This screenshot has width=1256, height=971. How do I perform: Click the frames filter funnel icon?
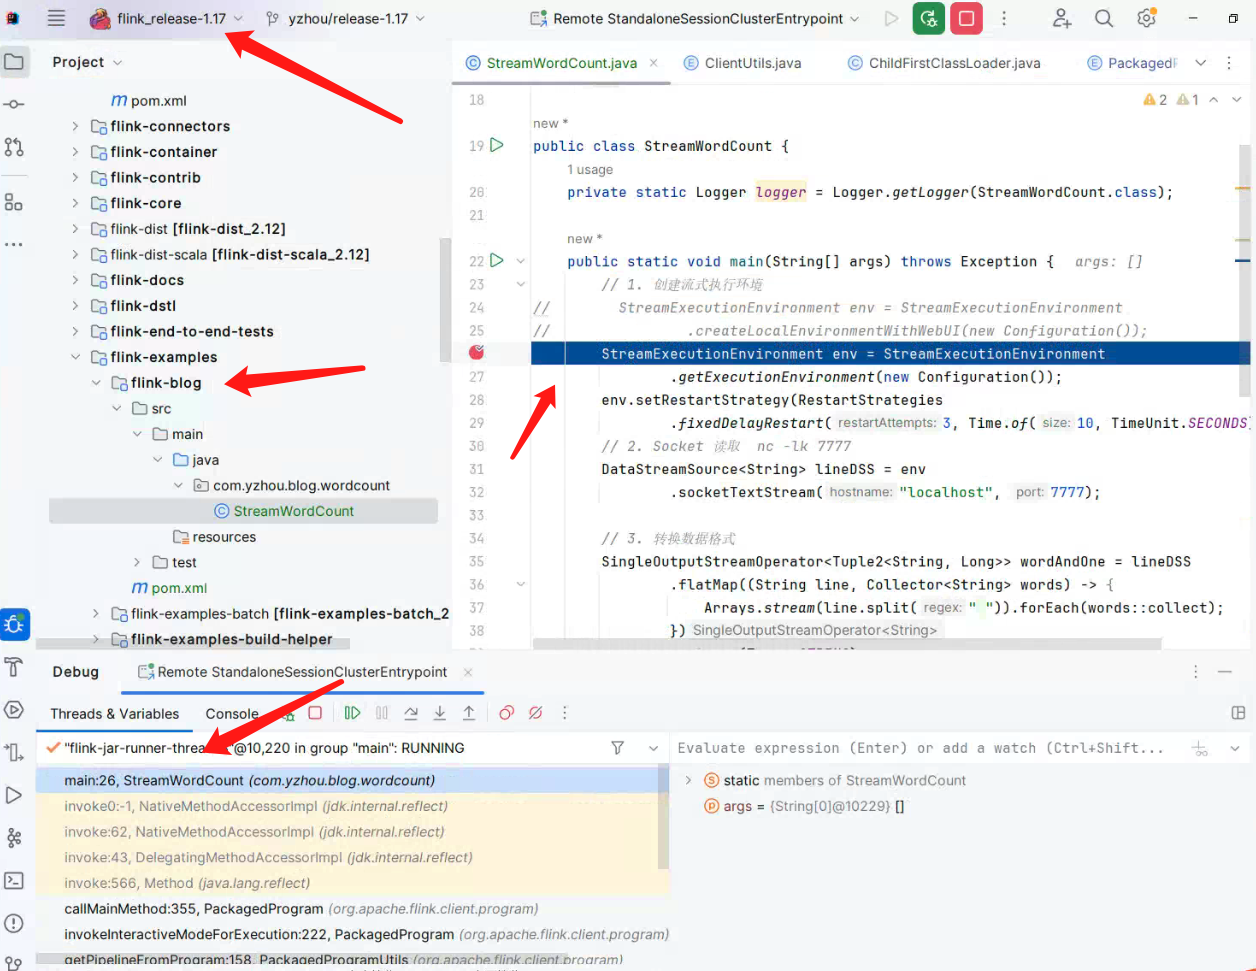tap(618, 748)
